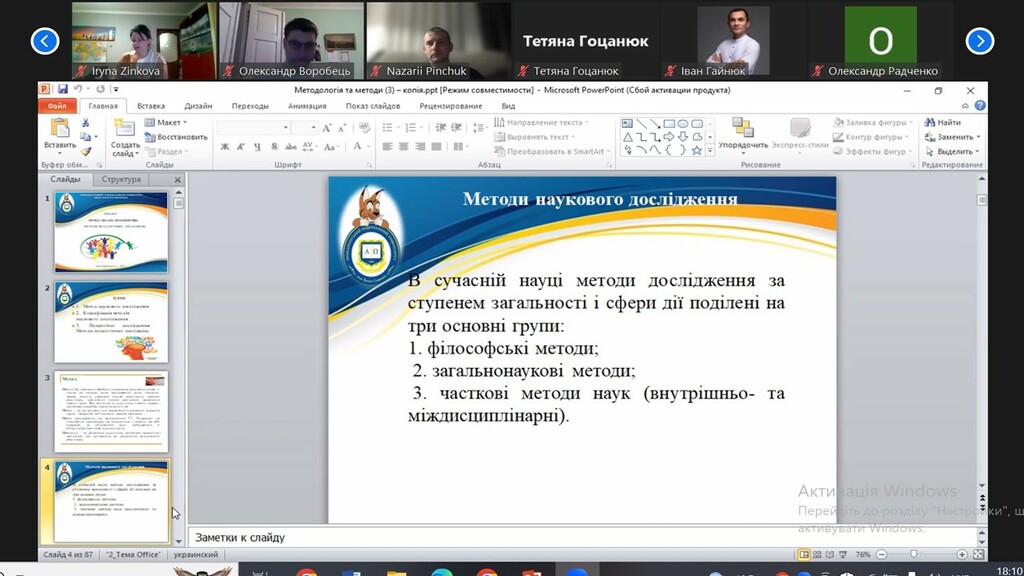Click the Упорядочить arrange icon

coord(743,128)
